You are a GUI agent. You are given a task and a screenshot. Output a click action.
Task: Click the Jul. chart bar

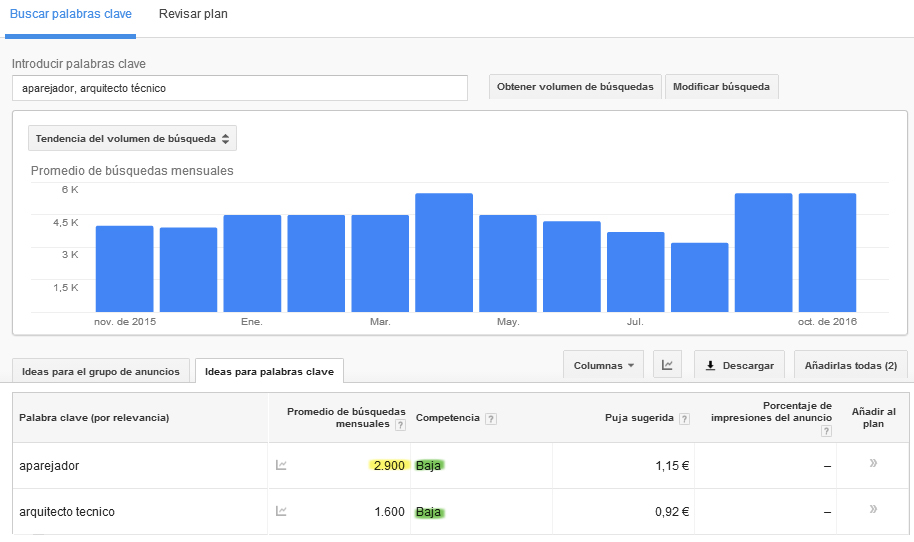coord(635,272)
